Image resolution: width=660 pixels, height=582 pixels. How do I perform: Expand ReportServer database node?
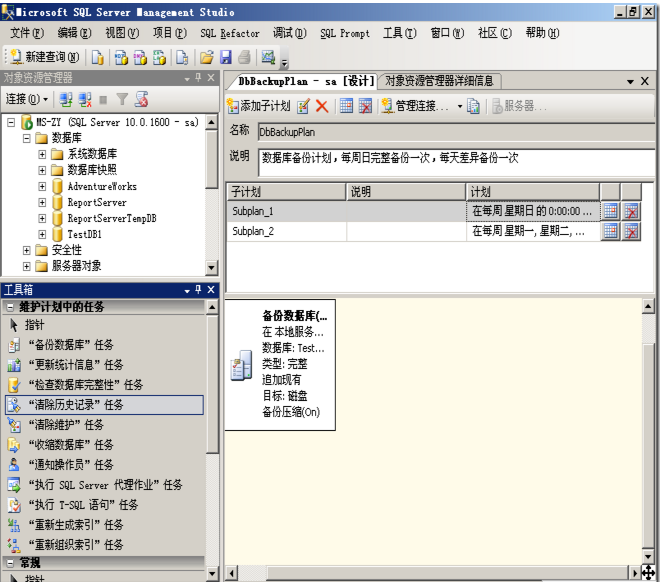point(42,202)
